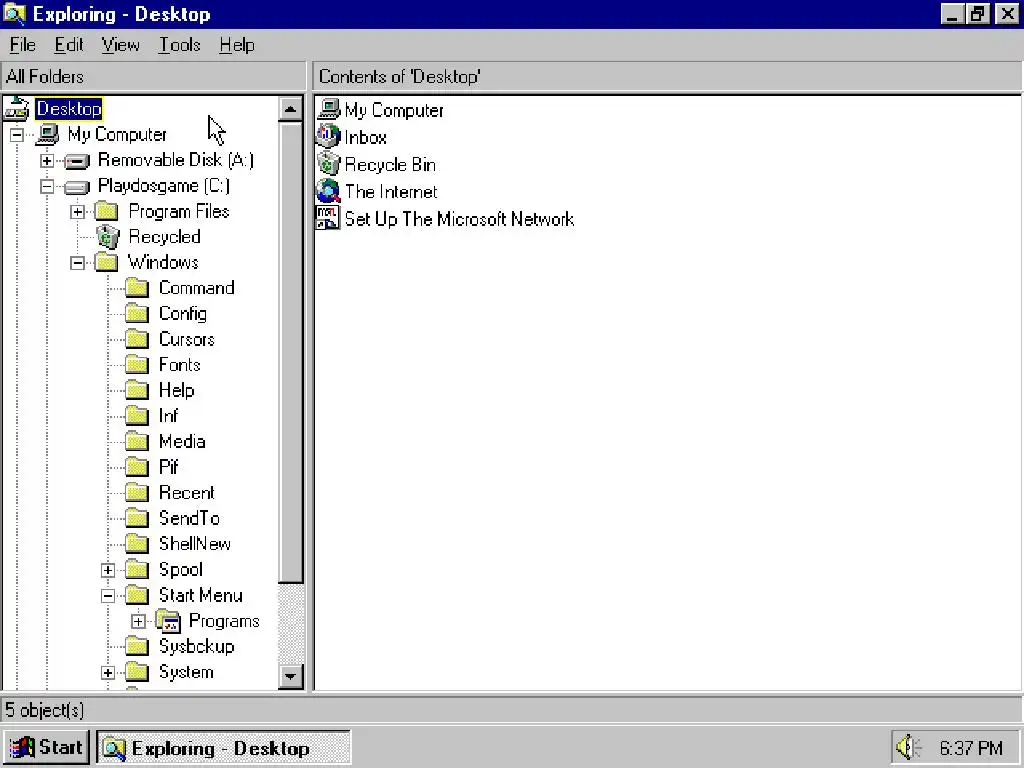Select the Sysbckup folder in tree
Image resolution: width=1024 pixels, height=768 pixels.
(196, 647)
